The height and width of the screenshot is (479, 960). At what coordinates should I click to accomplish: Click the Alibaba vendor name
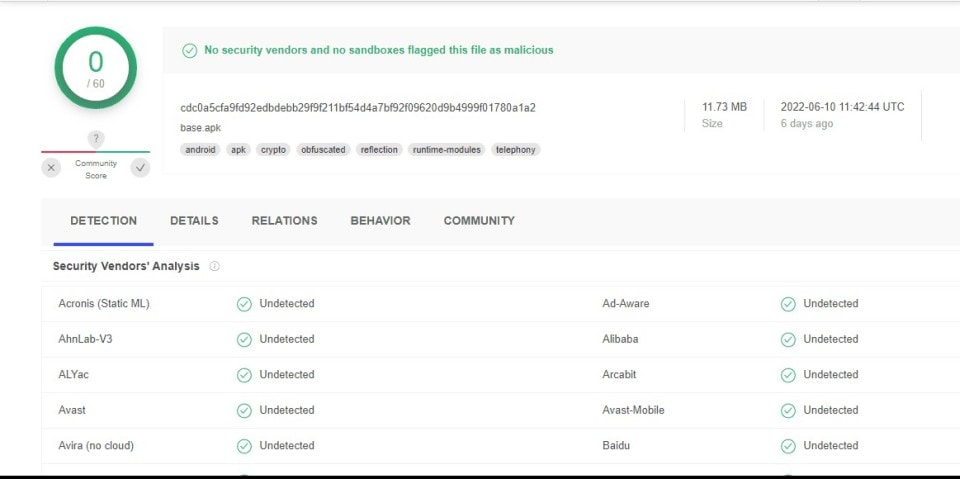620,339
